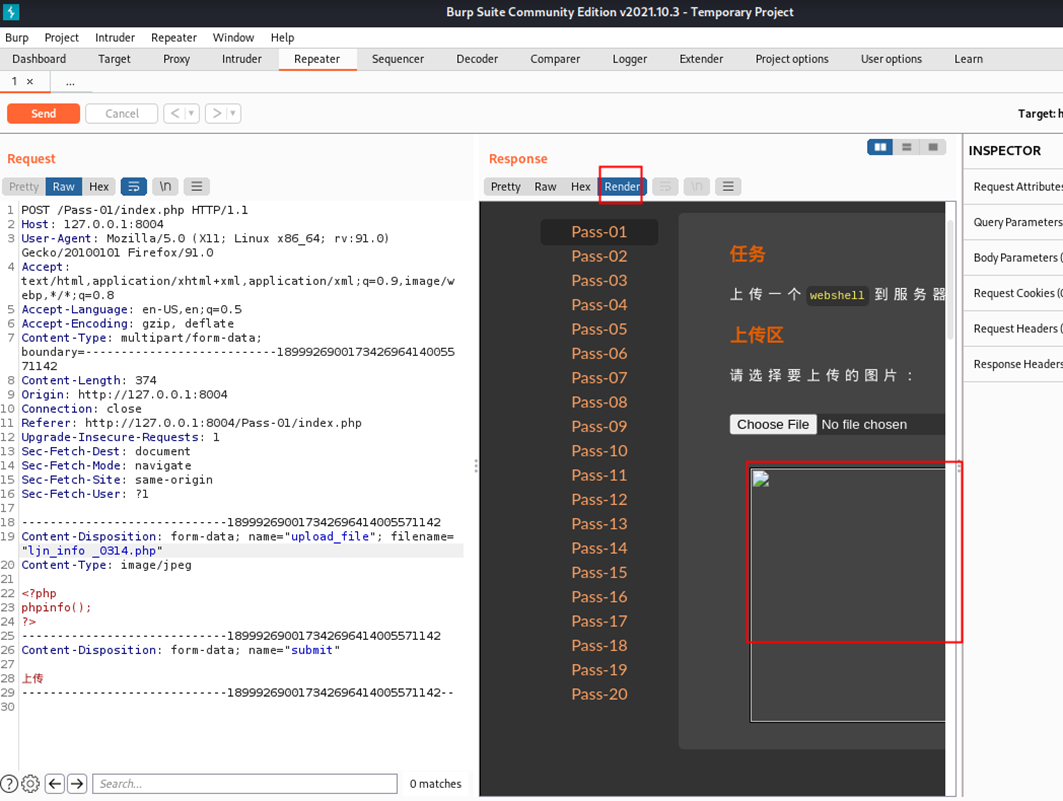
Task: Select top-bottom layout view icon
Action: point(906,147)
